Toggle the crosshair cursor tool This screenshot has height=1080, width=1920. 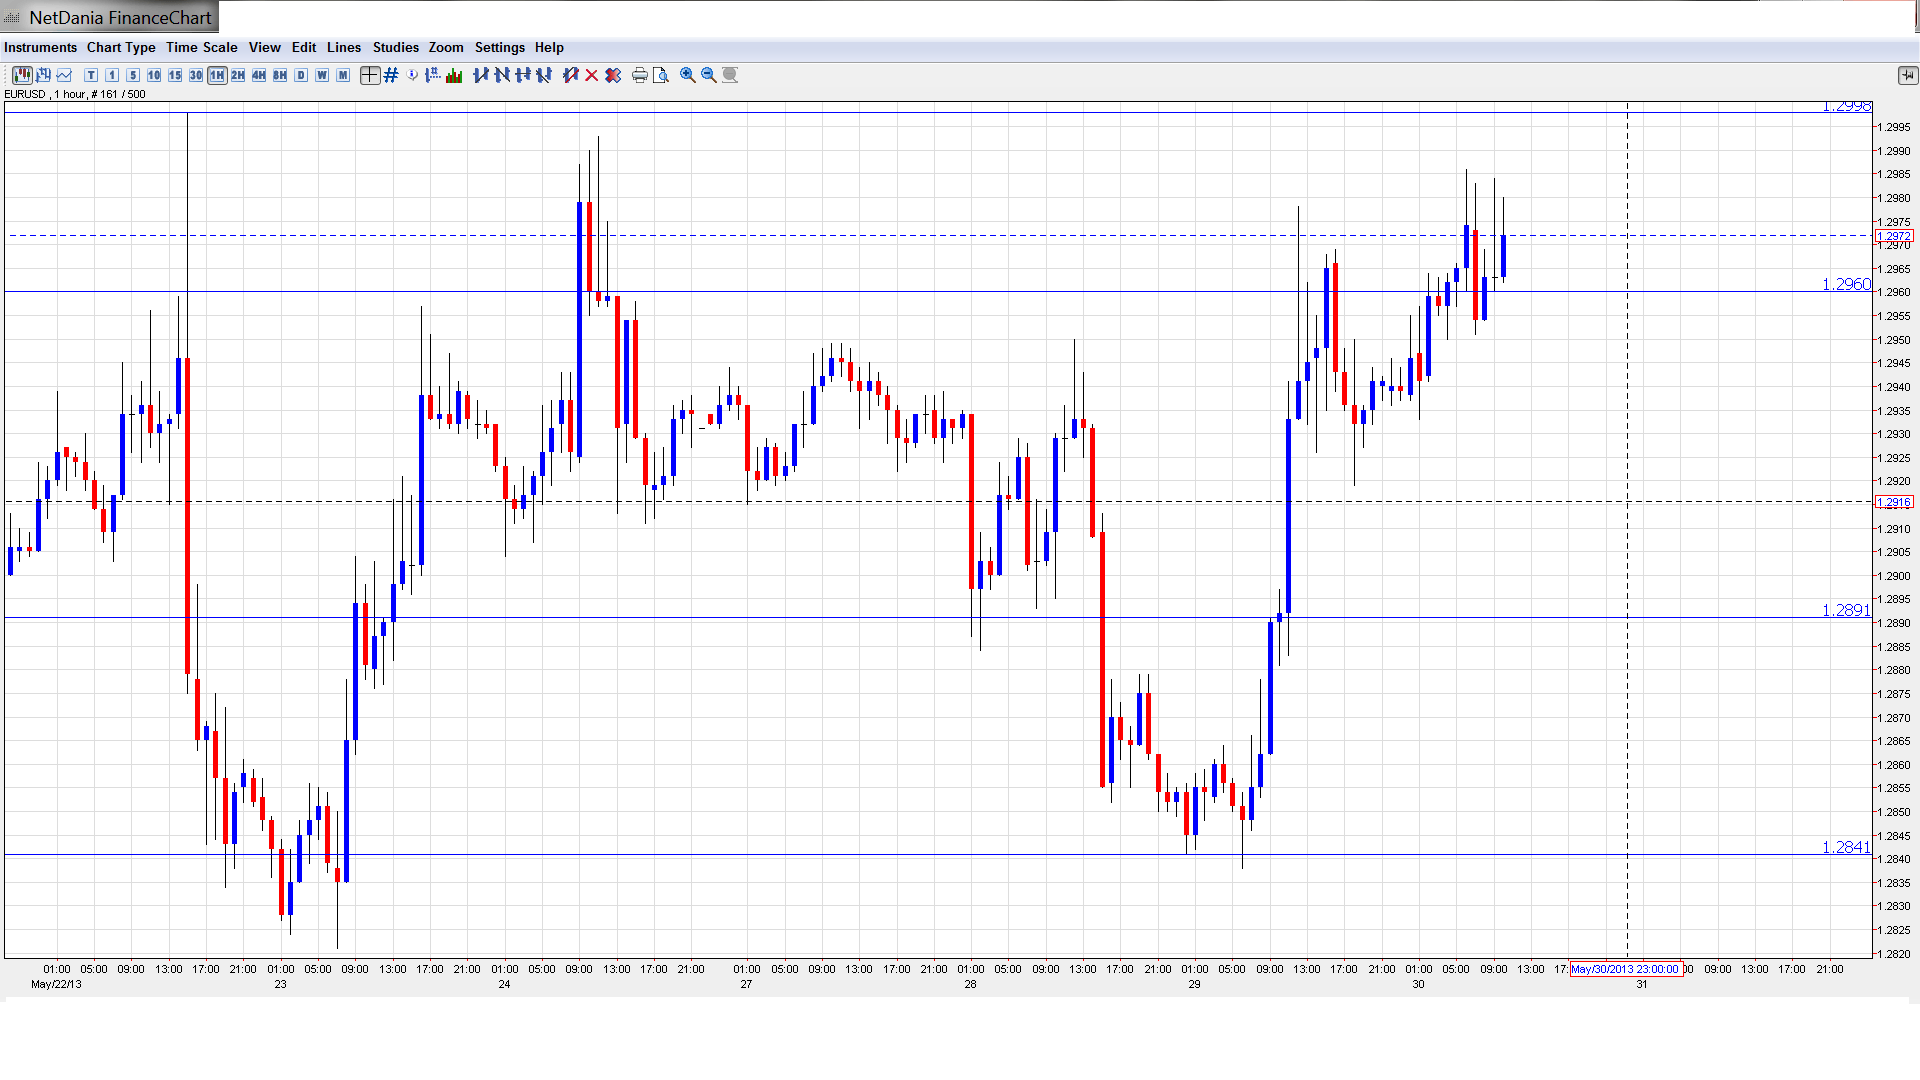point(369,75)
